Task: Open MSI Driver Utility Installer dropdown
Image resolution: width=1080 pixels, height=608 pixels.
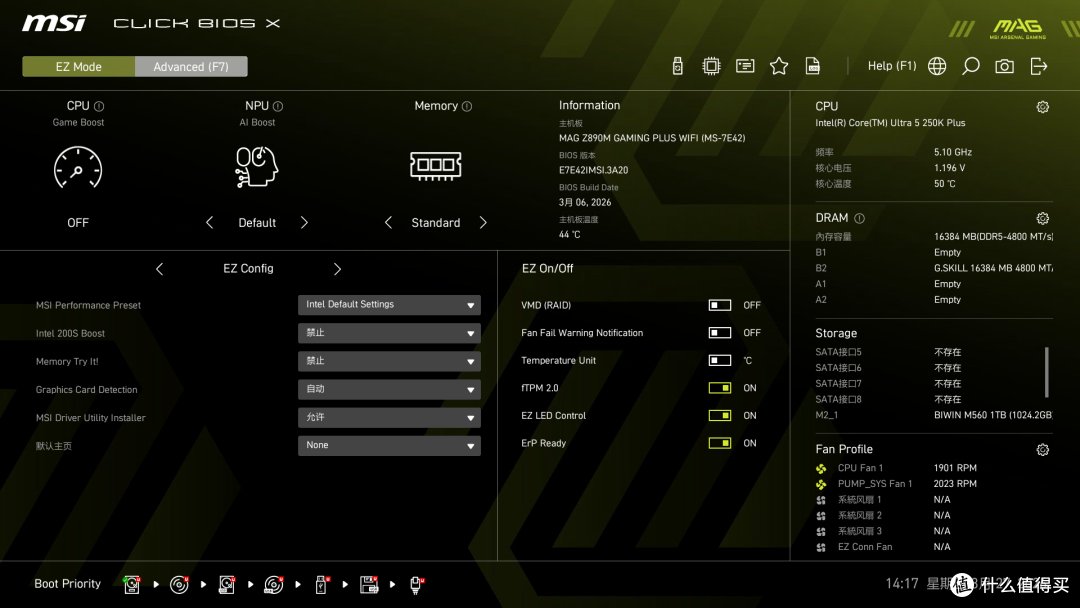Action: coord(389,417)
